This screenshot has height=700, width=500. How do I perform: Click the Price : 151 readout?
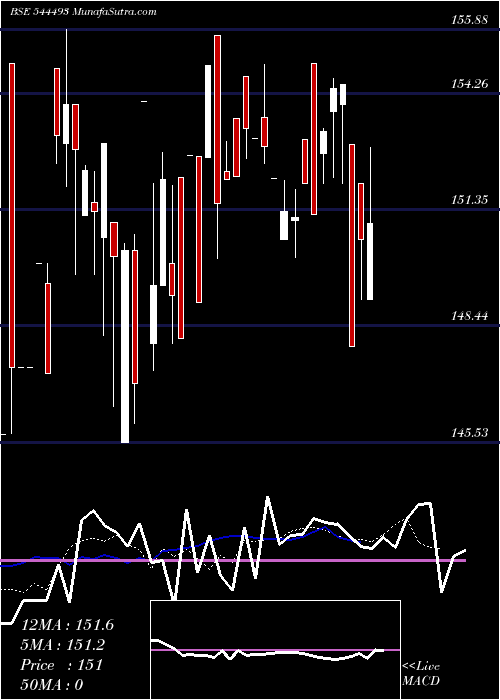click(x=62, y=665)
